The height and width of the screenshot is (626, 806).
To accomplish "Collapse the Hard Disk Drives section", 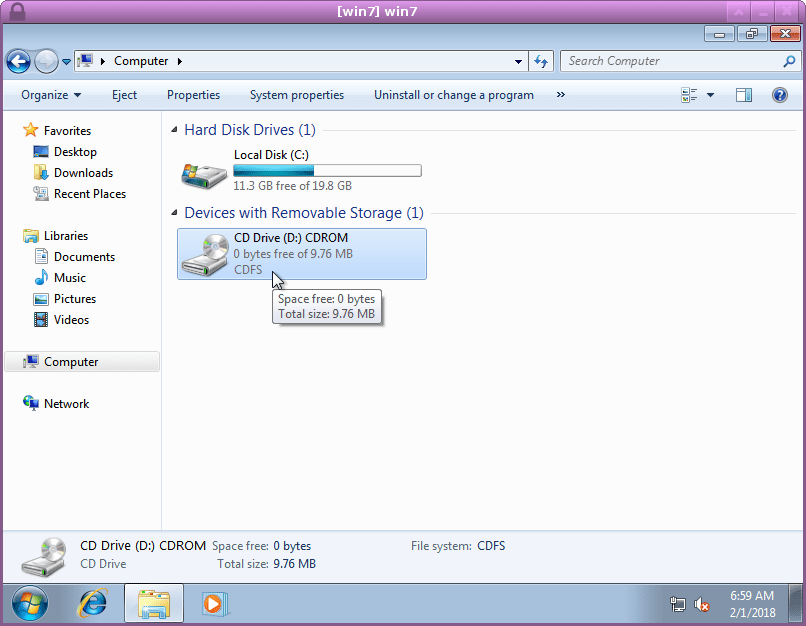I will (175, 130).
